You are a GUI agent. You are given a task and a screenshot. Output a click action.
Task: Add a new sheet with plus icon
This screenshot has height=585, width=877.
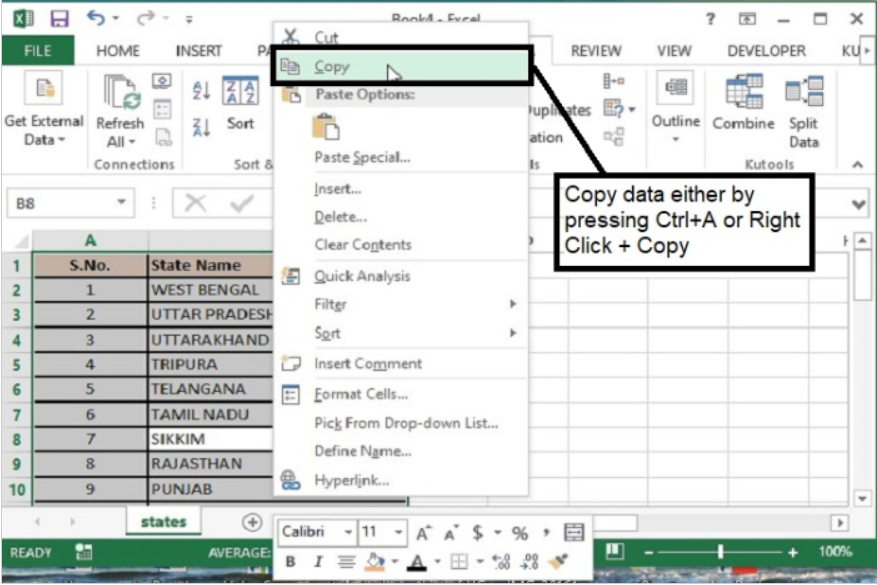tap(252, 522)
